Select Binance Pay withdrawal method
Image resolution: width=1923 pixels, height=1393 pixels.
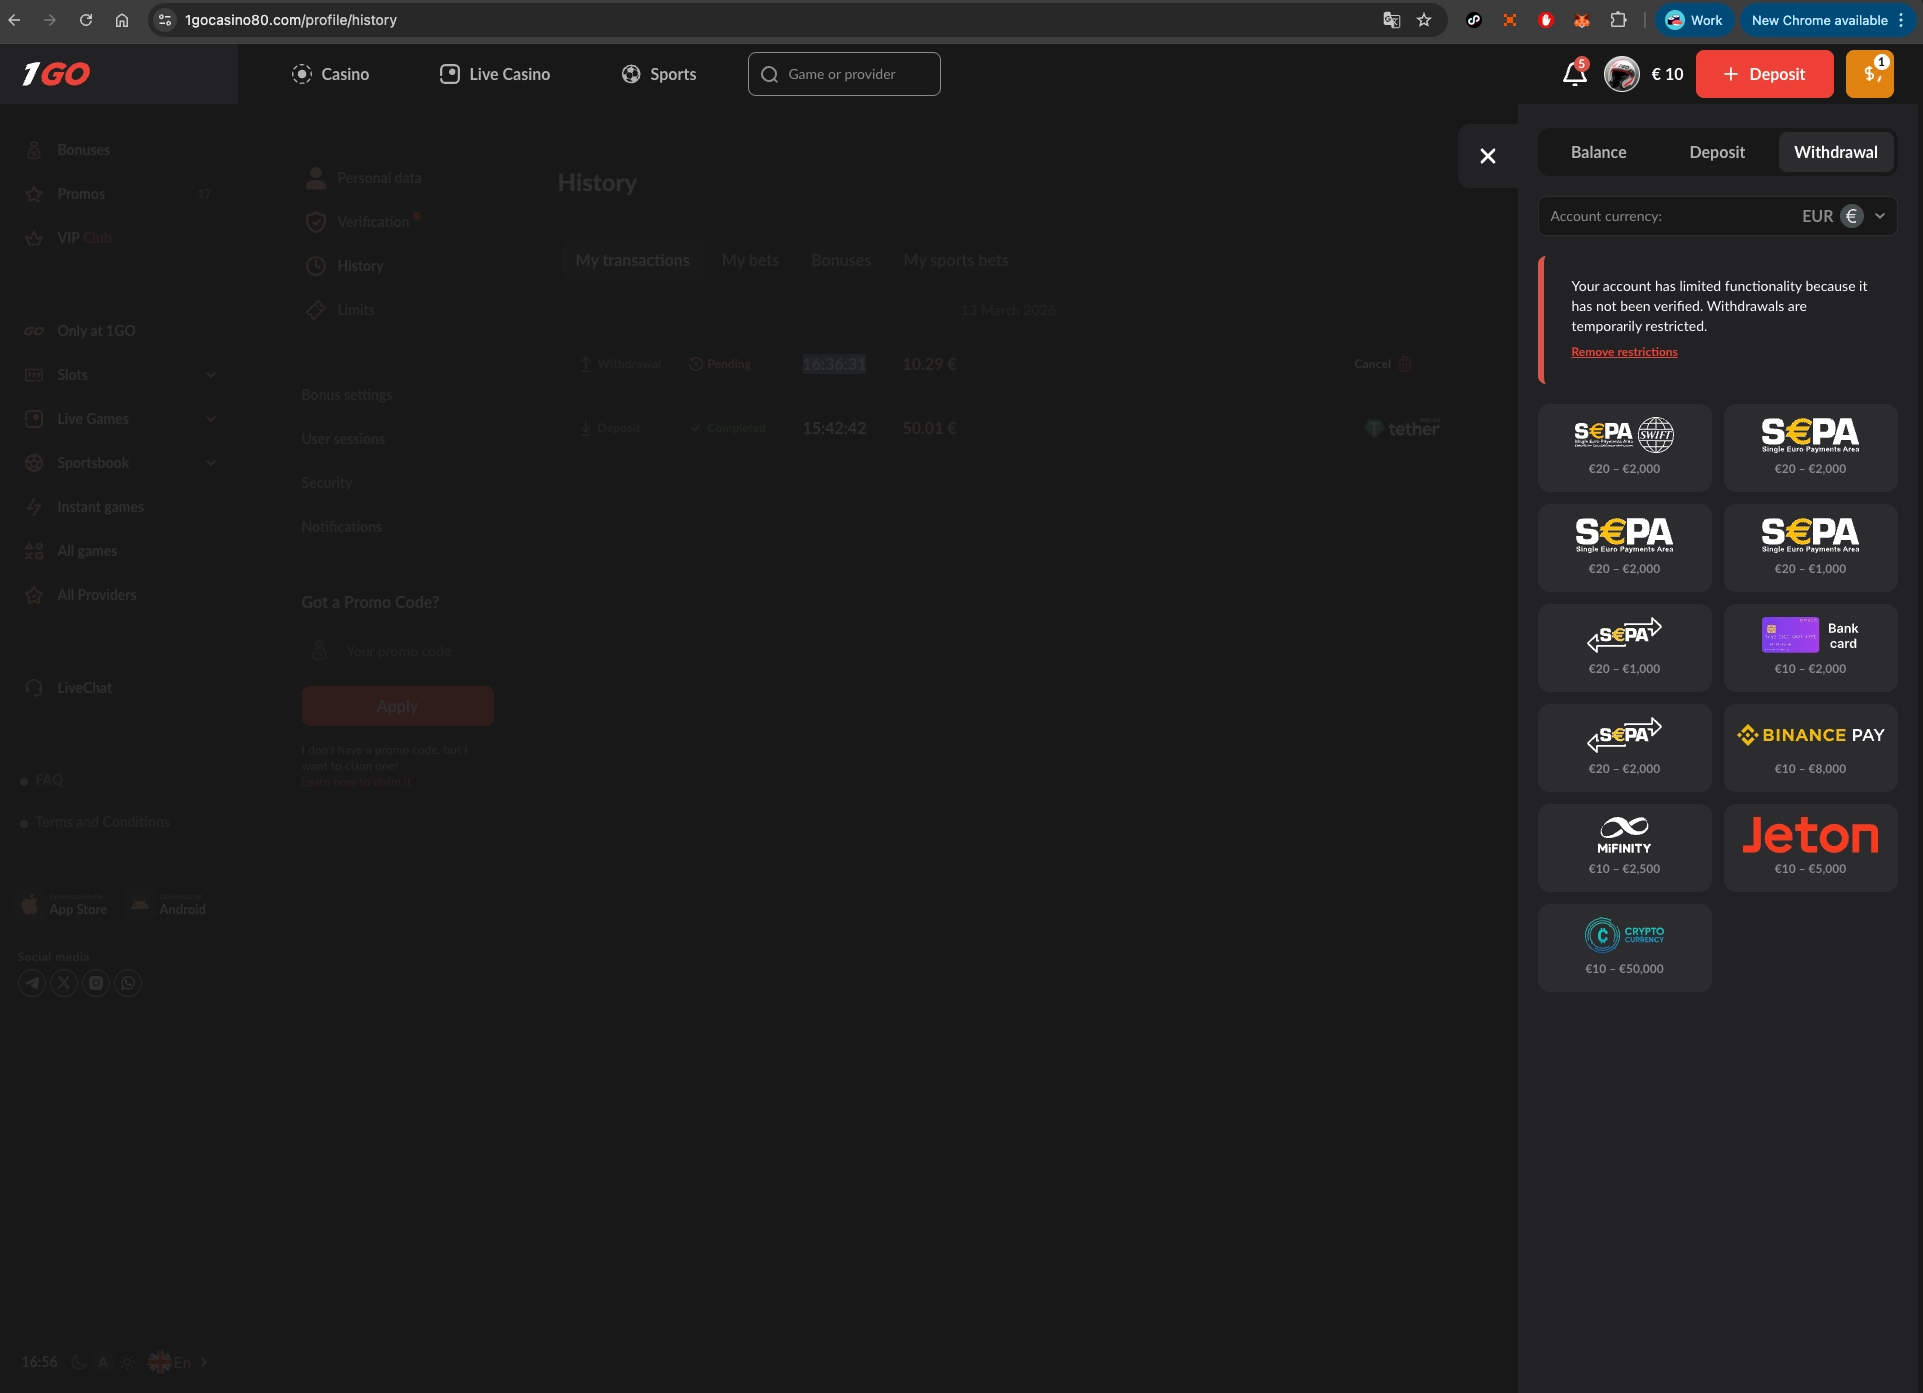click(x=1810, y=747)
